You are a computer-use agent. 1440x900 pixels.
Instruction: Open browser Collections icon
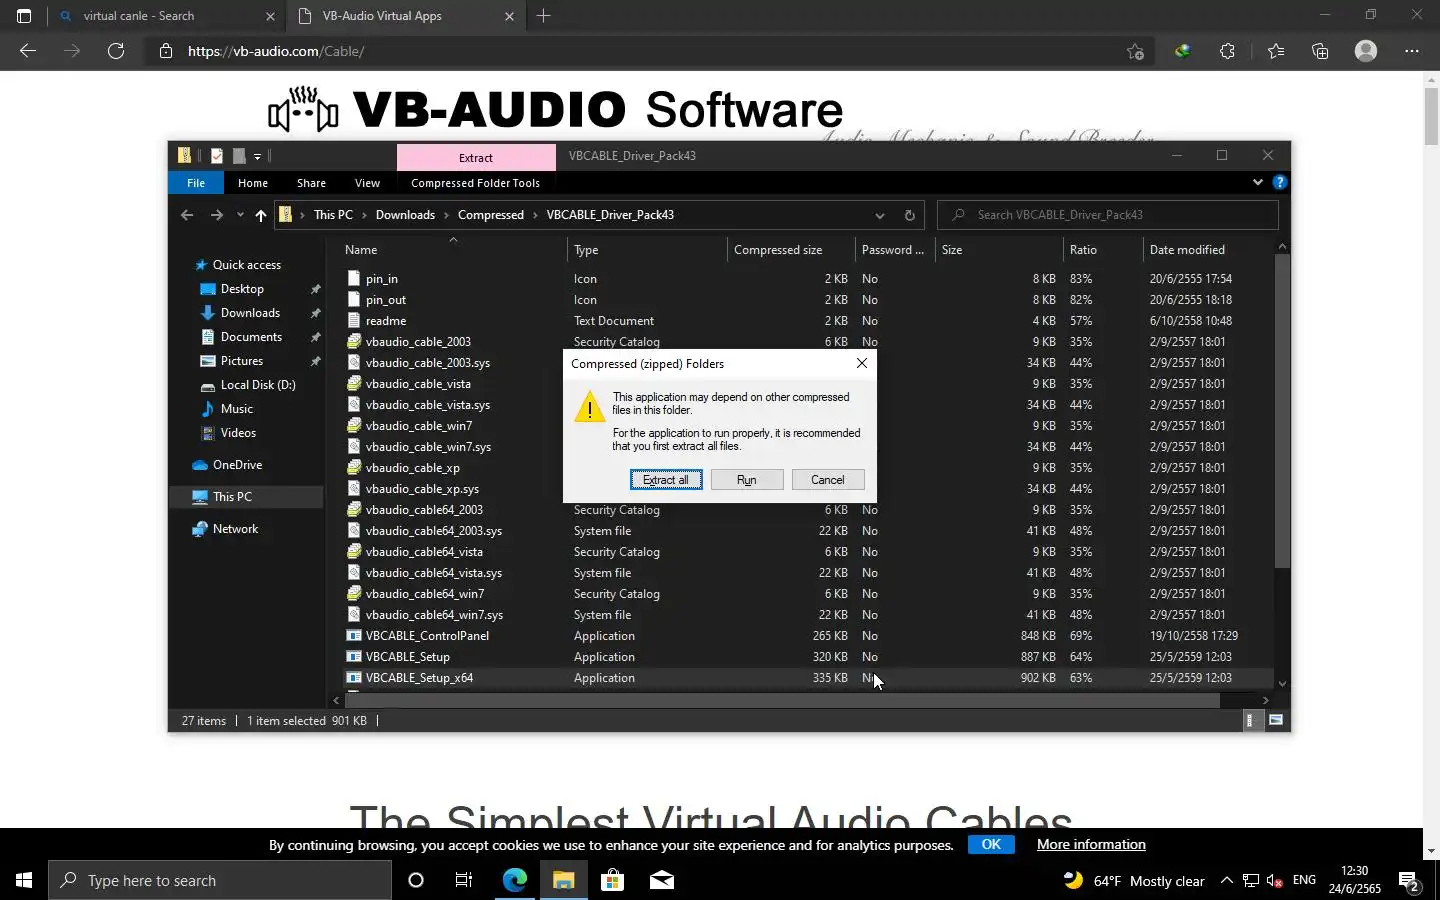(1320, 51)
